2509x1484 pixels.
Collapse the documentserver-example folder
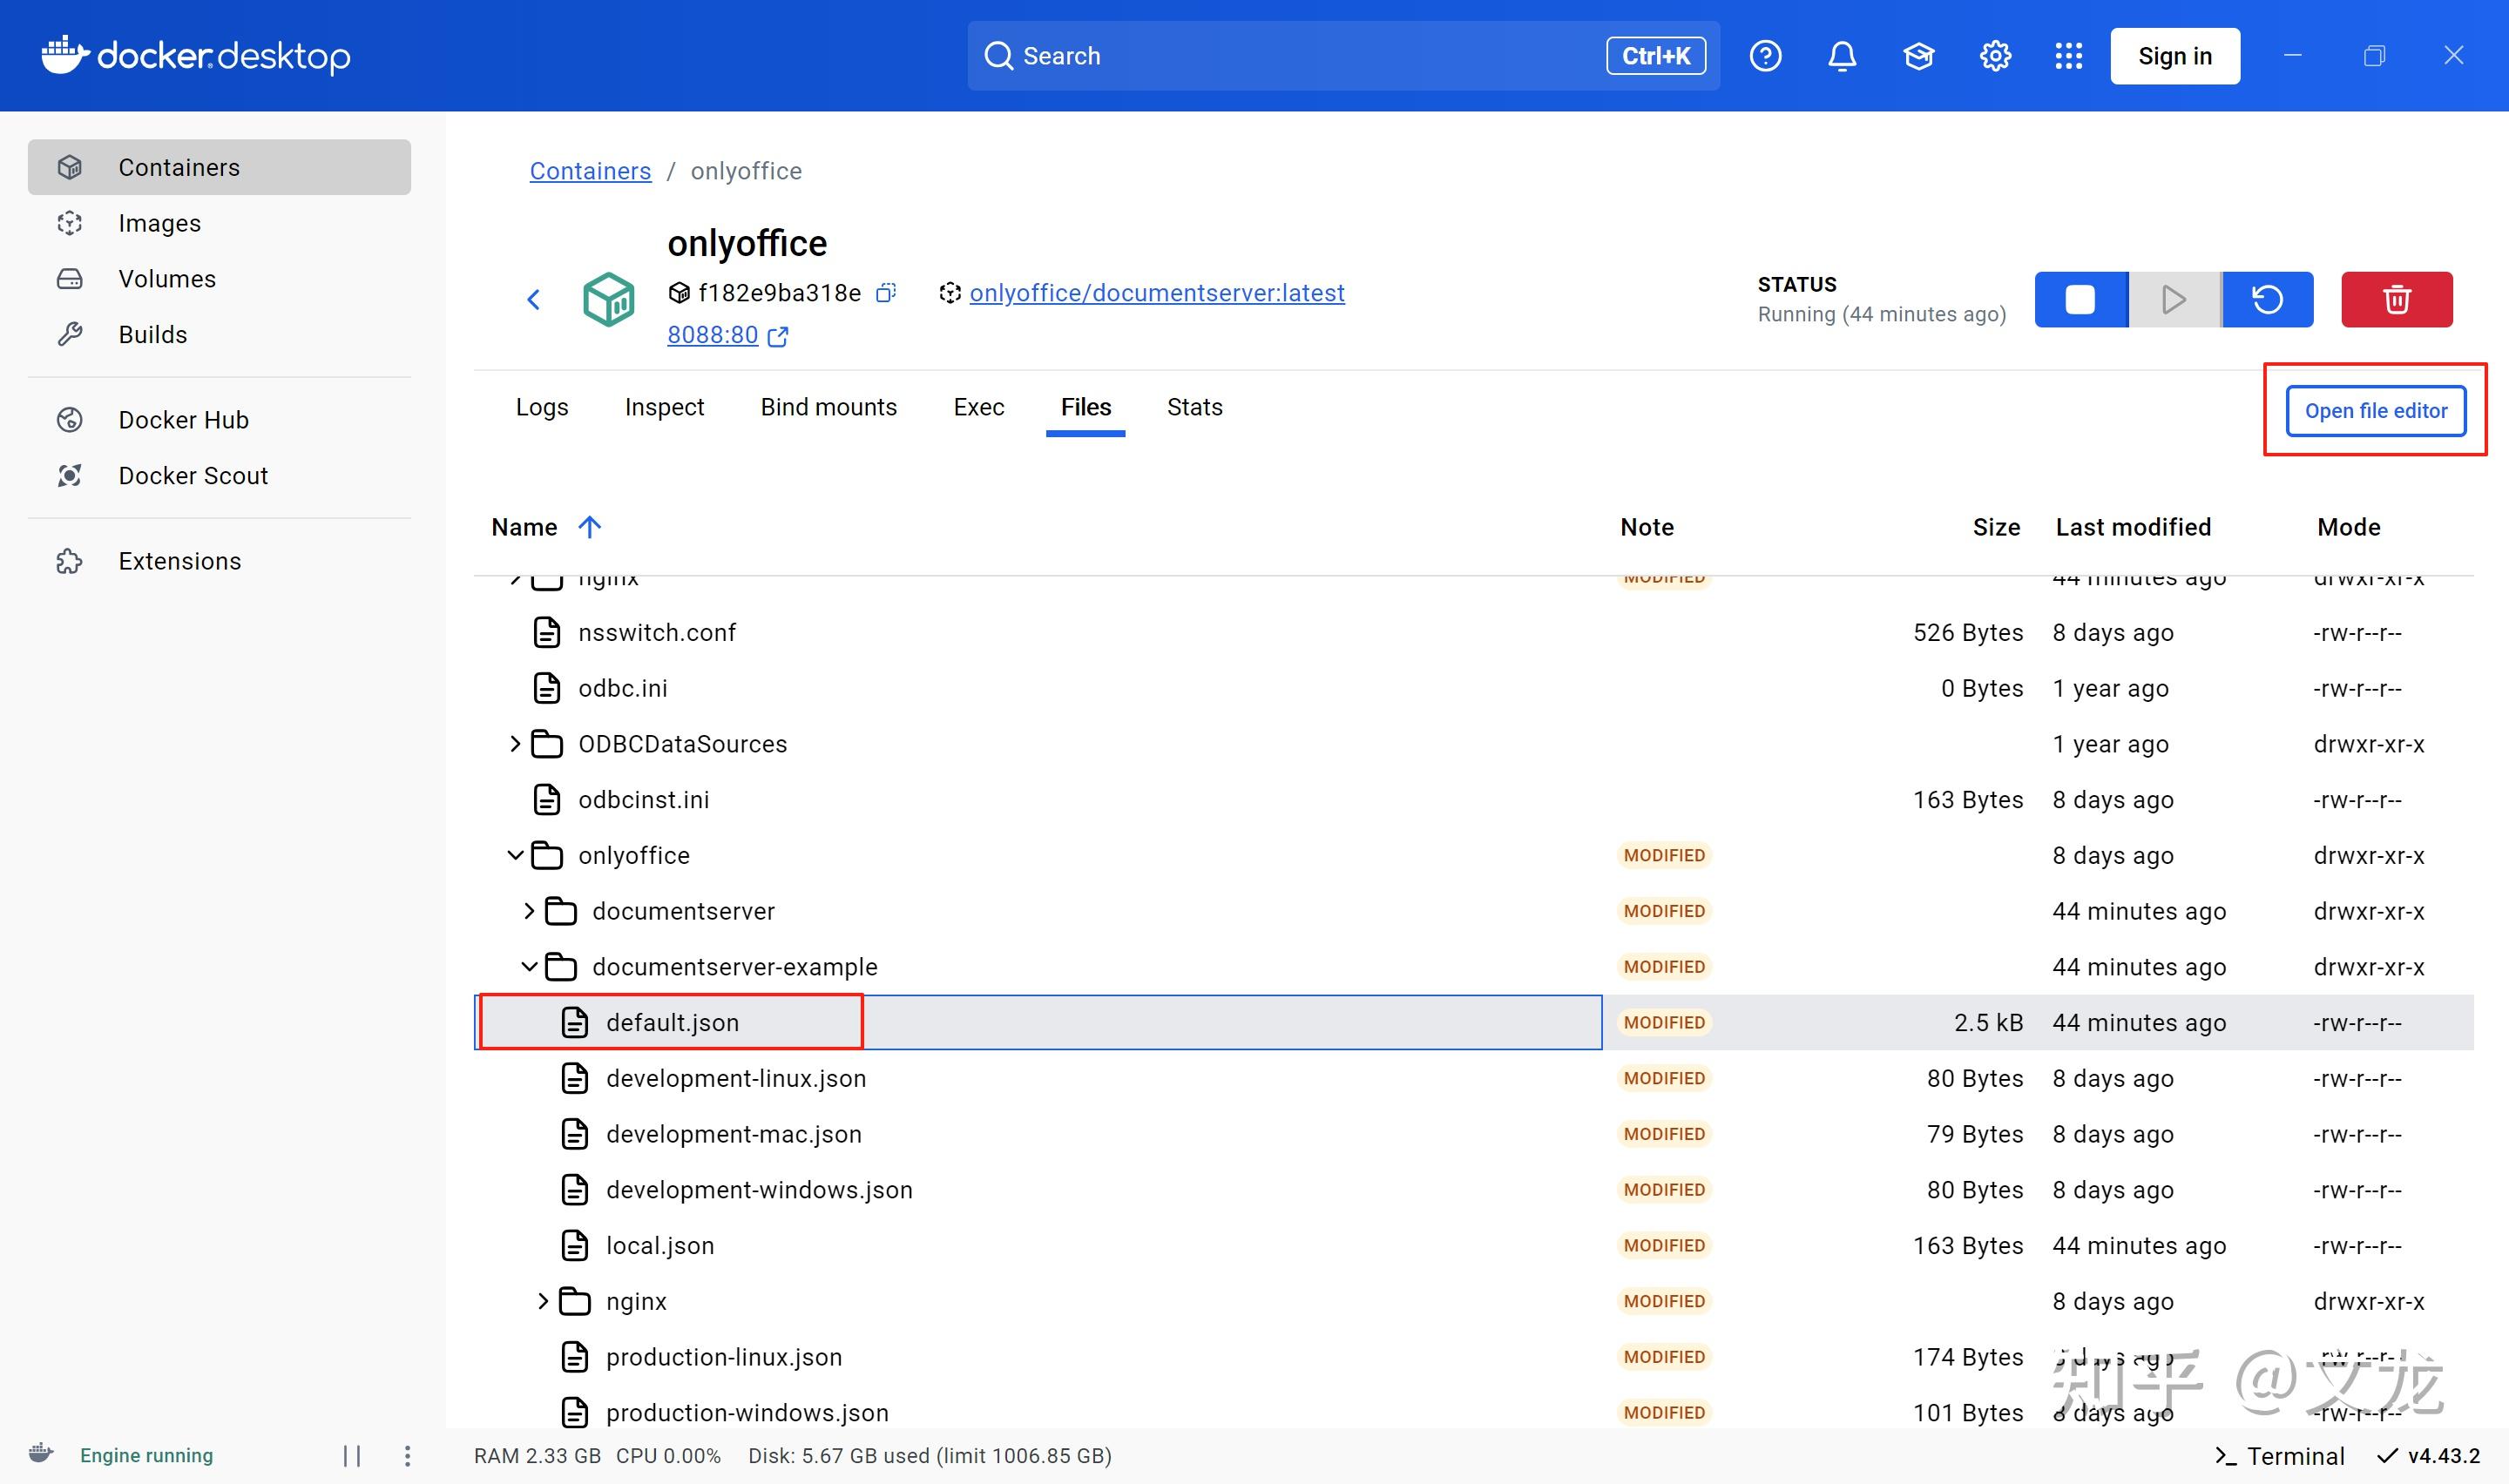pyautogui.click(x=529, y=967)
